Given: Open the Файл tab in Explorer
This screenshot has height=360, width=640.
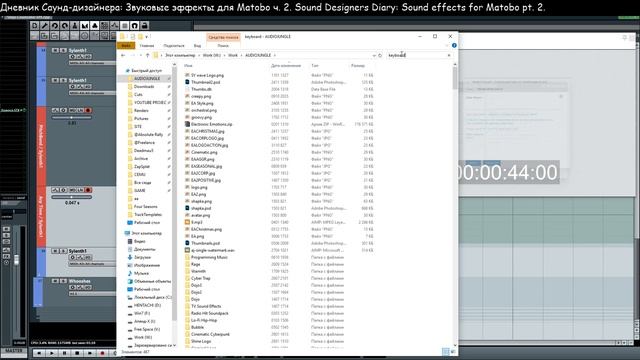Looking at the screenshot, I should coord(126,46).
